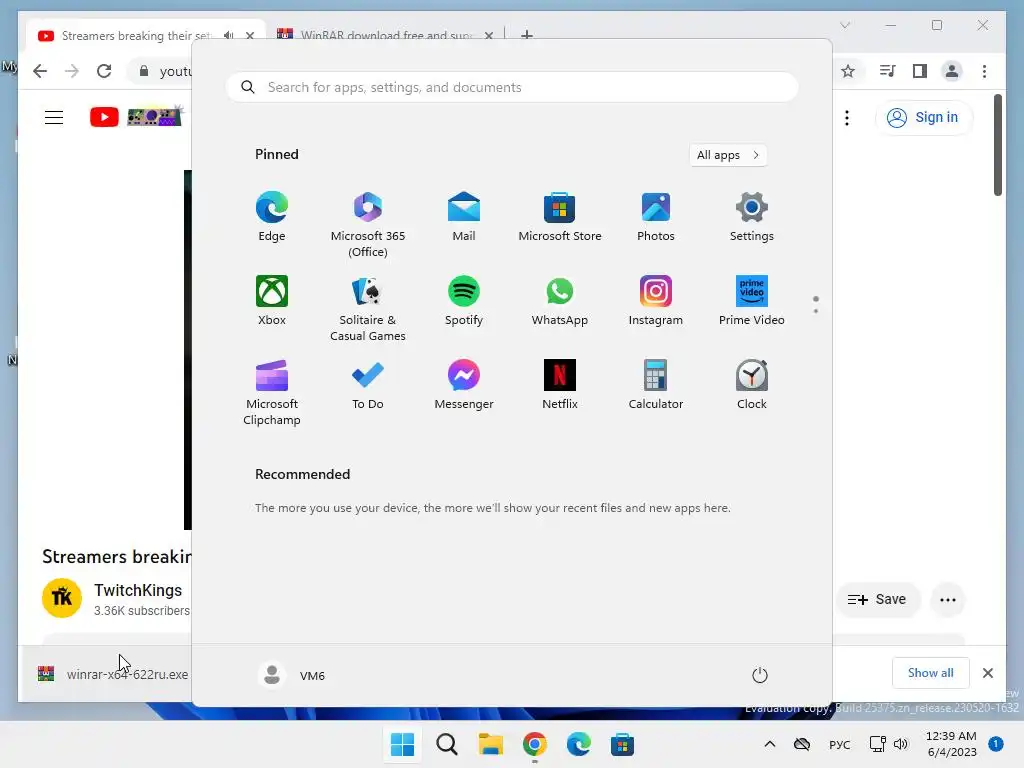Toggle Chrome side panel
The image size is (1024, 768).
(x=920, y=71)
